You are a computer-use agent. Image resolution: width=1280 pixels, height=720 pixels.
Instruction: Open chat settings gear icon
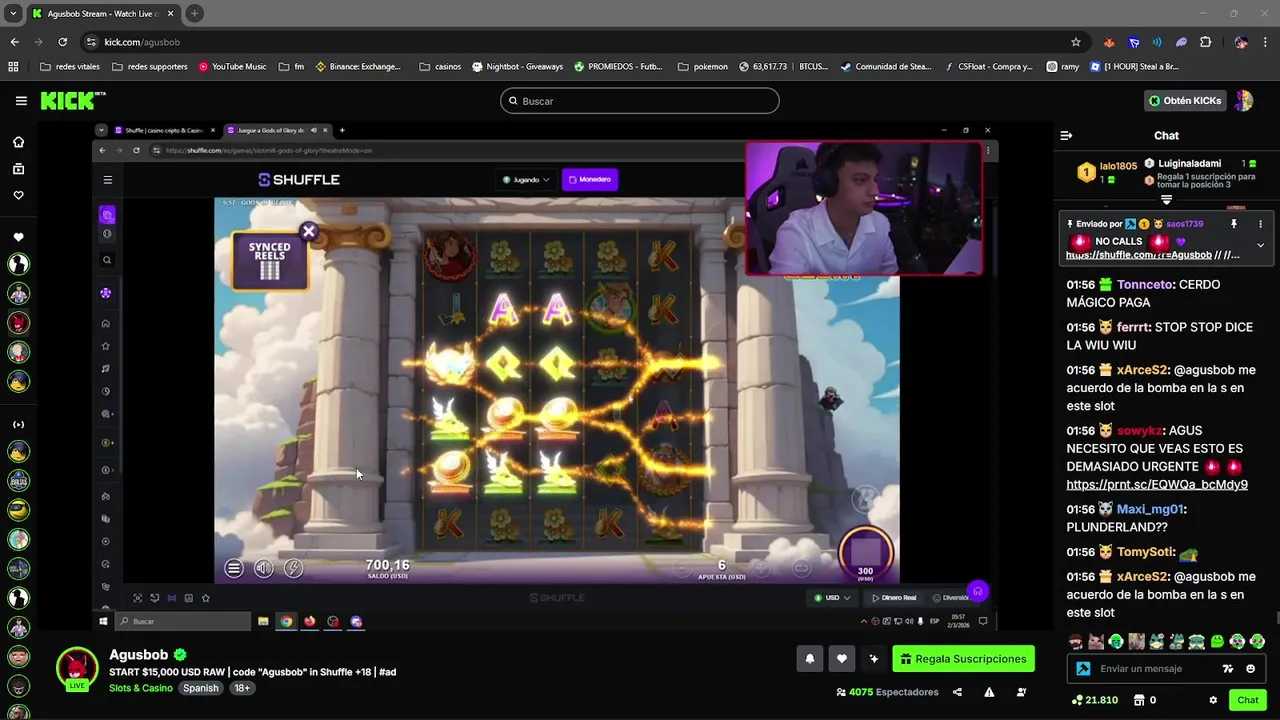tap(1213, 700)
